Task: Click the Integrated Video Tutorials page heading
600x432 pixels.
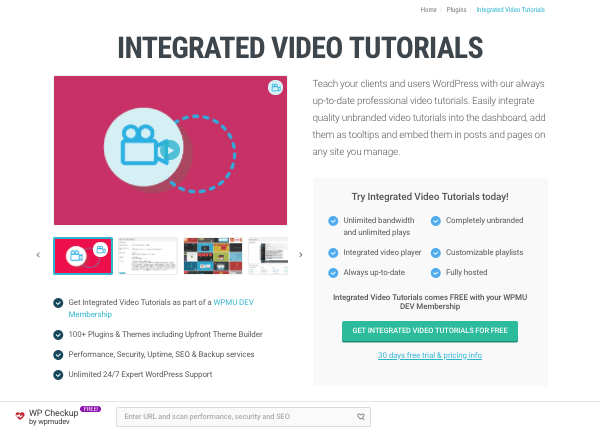Action: coord(300,48)
